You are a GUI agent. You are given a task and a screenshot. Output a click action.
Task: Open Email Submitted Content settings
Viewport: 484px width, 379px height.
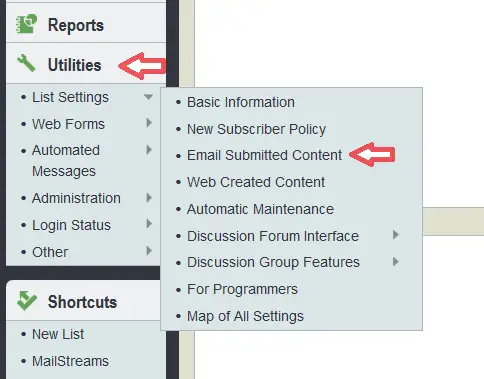(x=264, y=155)
